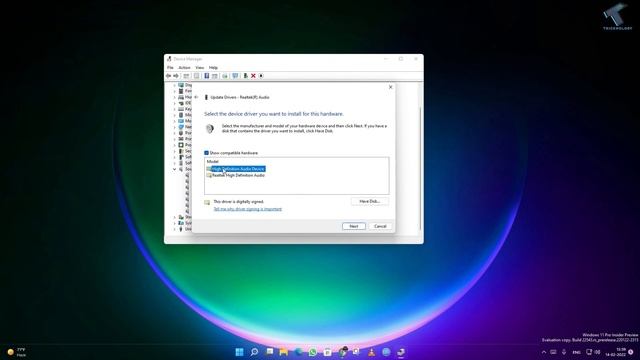Click the green Update driver toolbar icon
The image size is (640, 360).
pyautogui.click(x=245, y=76)
